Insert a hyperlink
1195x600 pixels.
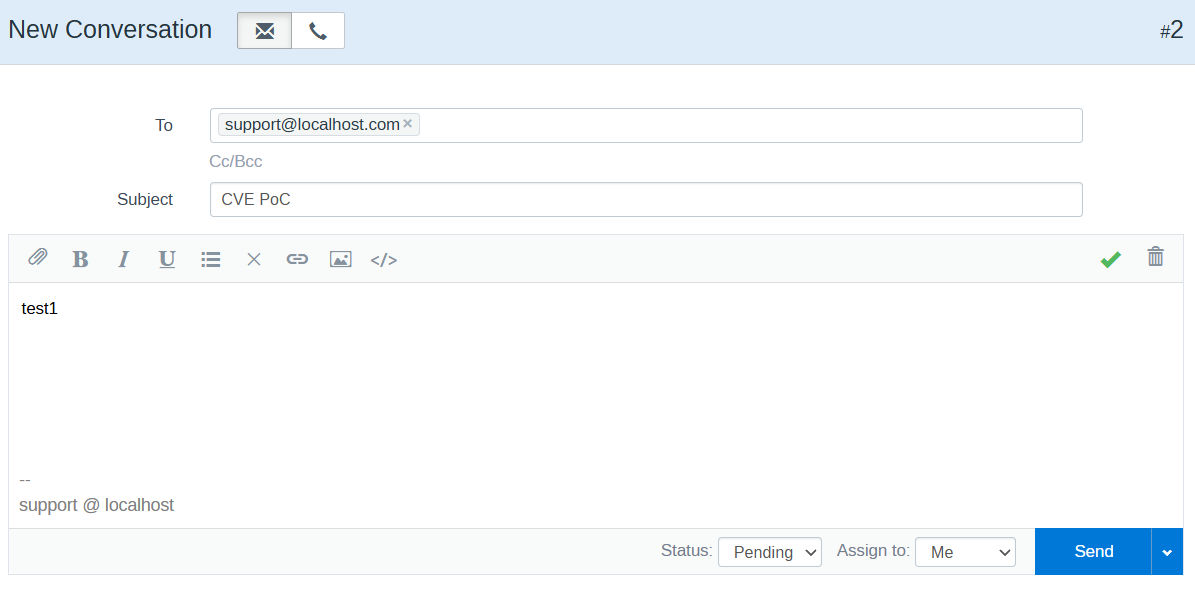[297, 258]
